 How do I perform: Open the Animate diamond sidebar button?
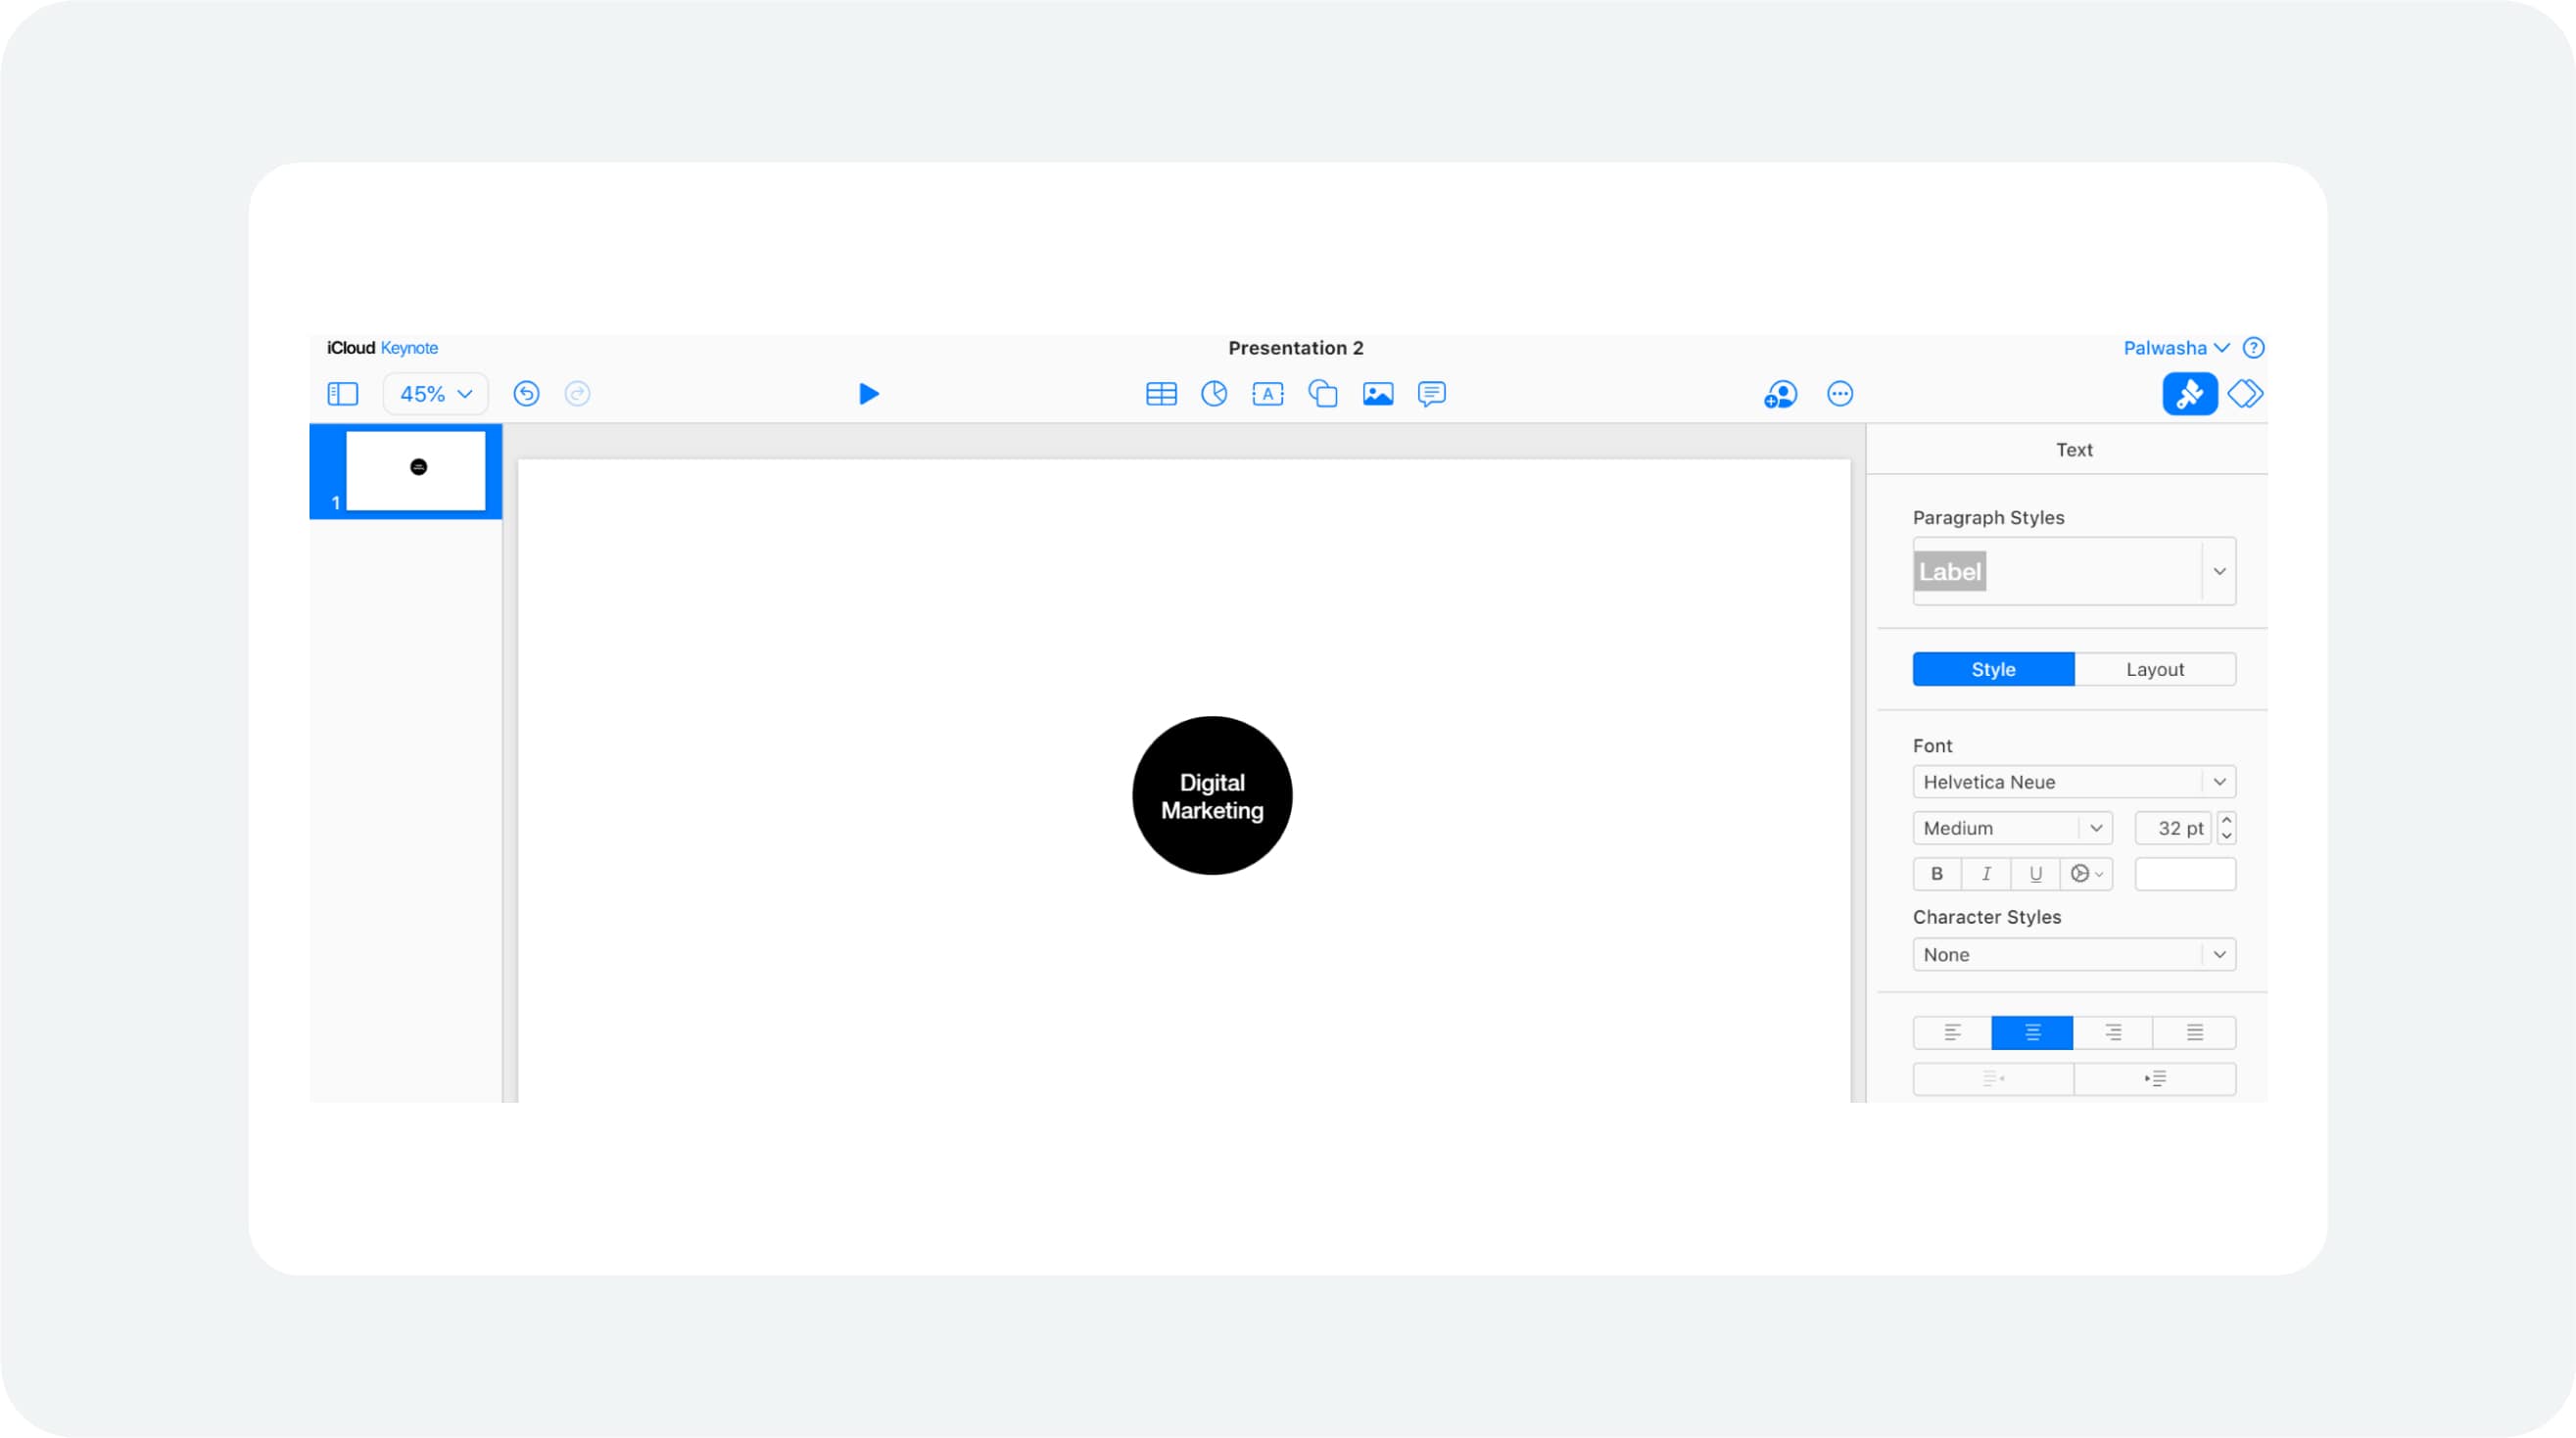click(x=2245, y=394)
